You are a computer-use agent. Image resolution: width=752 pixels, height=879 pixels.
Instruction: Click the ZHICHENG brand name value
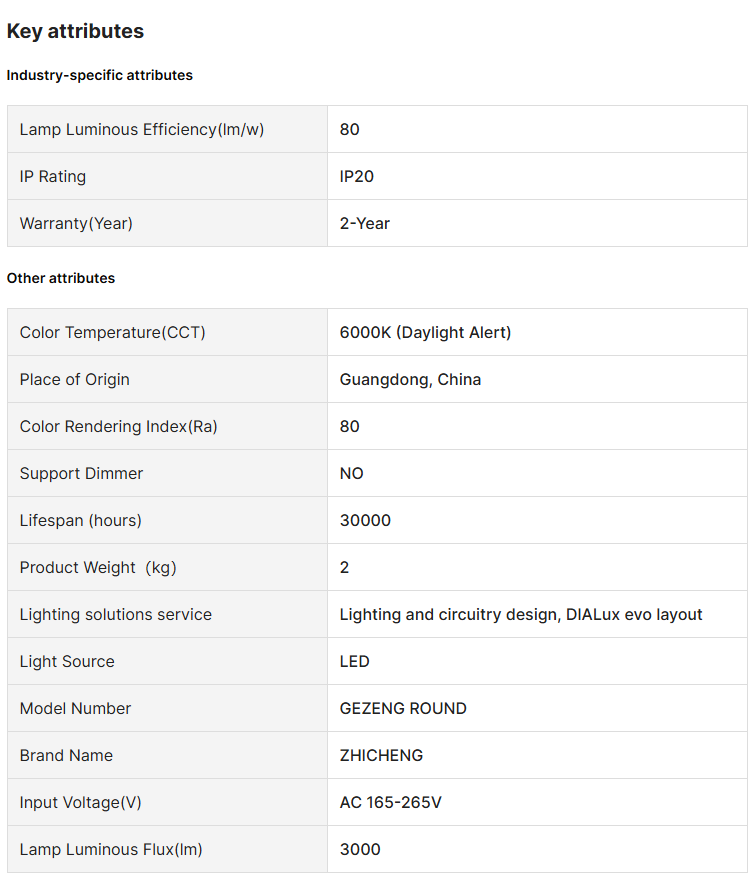[x=381, y=755]
